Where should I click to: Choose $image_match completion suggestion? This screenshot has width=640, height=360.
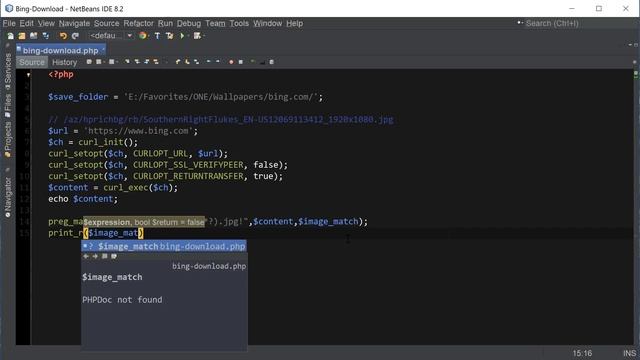tap(164, 246)
